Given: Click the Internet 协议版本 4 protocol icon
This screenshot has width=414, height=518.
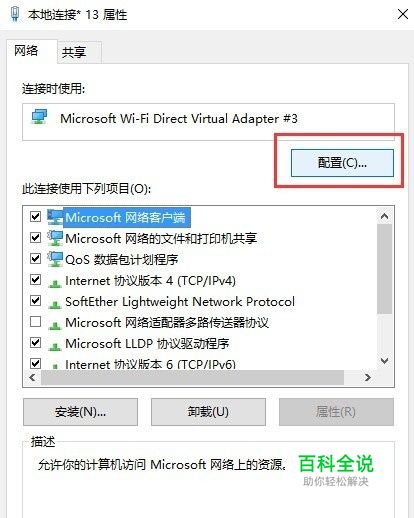Looking at the screenshot, I should click(x=55, y=283).
